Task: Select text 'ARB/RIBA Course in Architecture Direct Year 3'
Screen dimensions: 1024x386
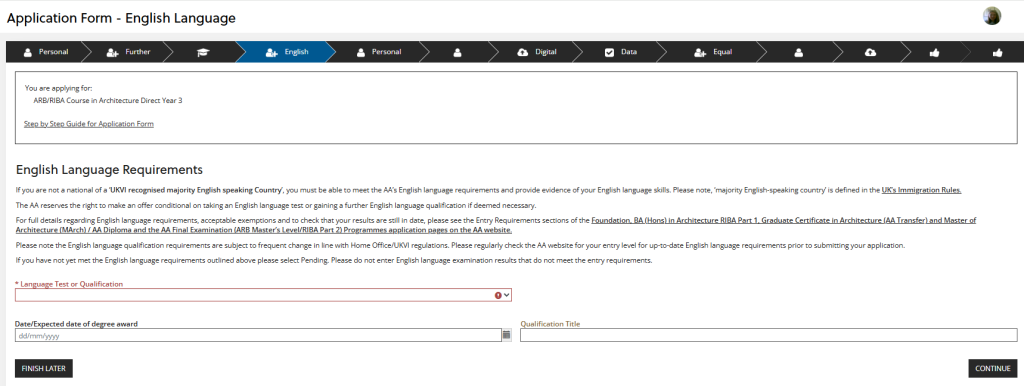Action: (x=108, y=101)
